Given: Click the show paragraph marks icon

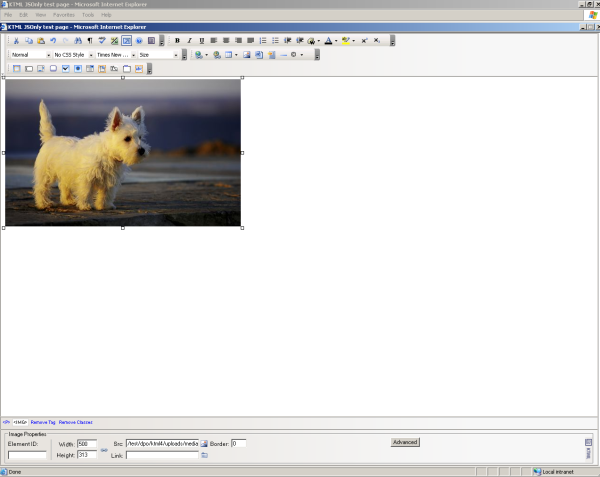Looking at the screenshot, I should (x=90, y=41).
